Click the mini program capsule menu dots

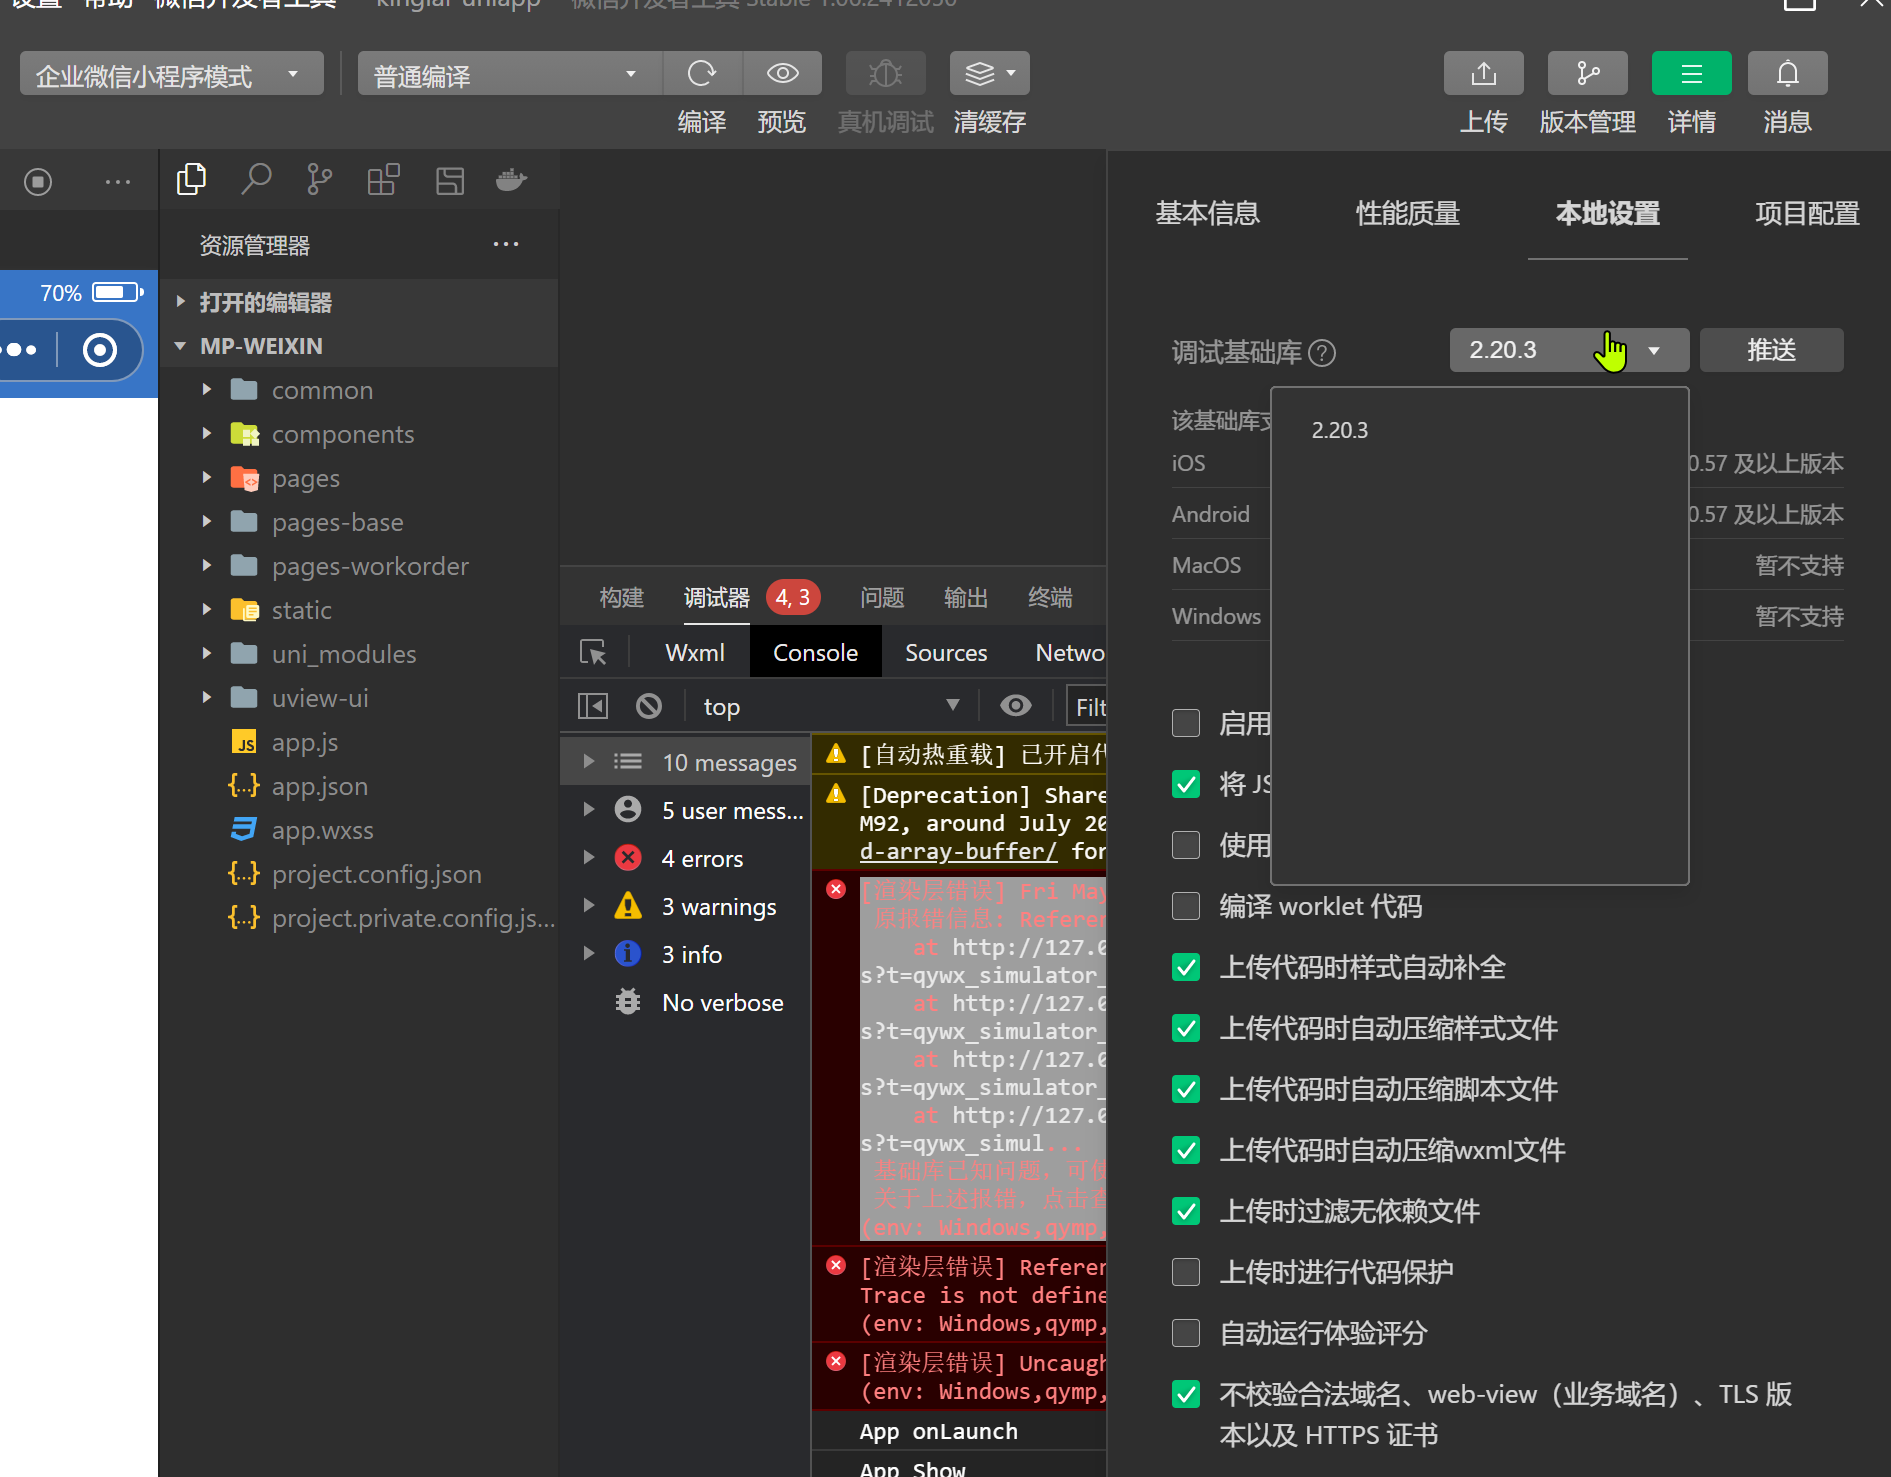tap(20, 350)
